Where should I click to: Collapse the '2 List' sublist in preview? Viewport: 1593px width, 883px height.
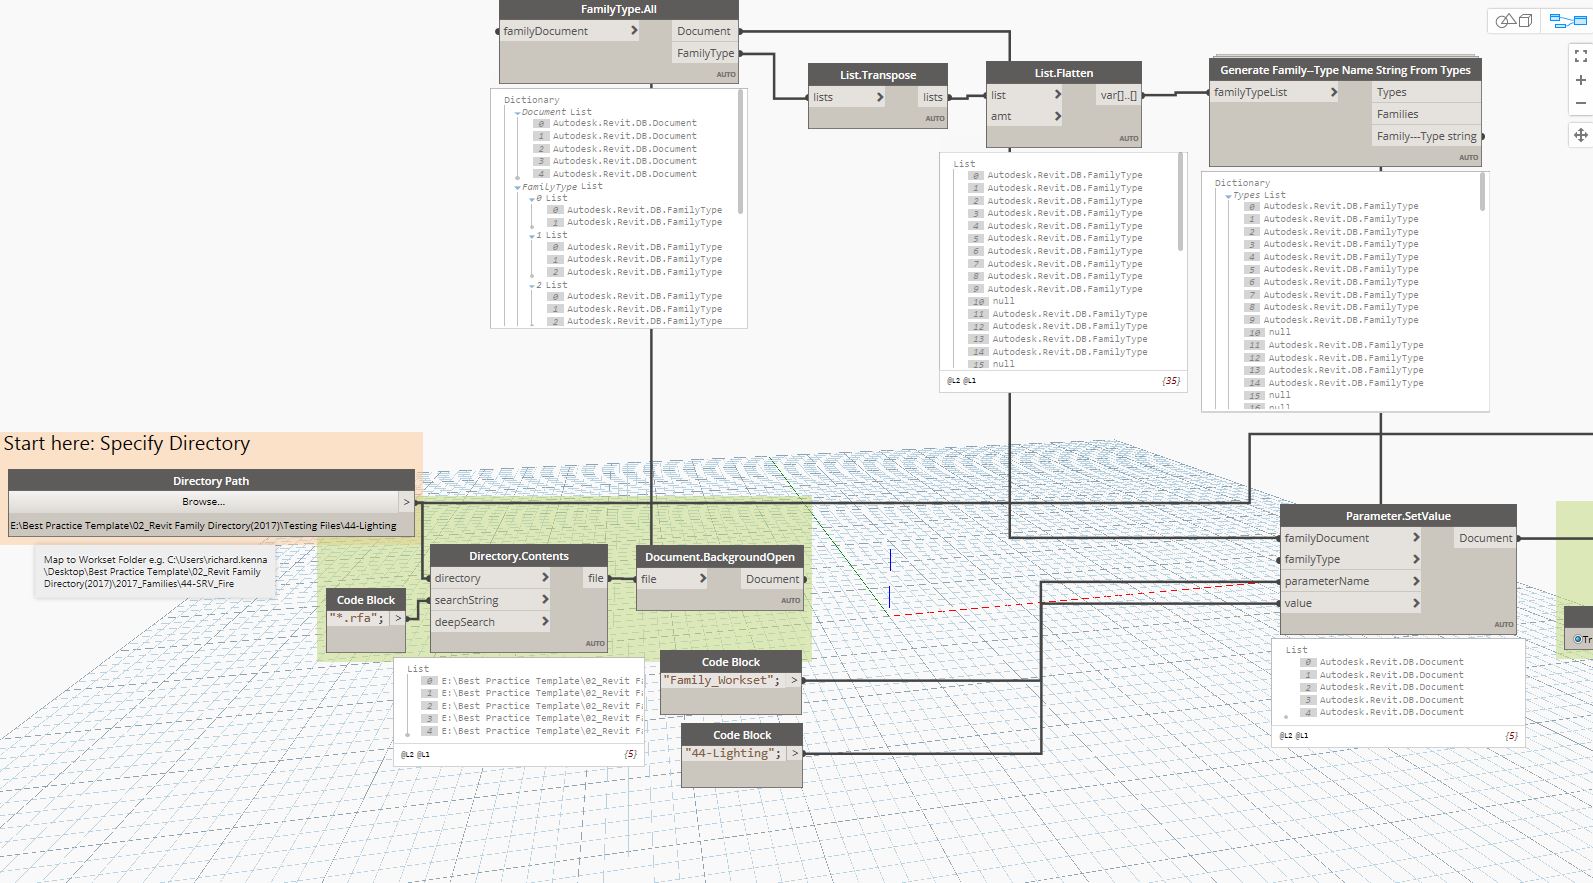point(532,285)
